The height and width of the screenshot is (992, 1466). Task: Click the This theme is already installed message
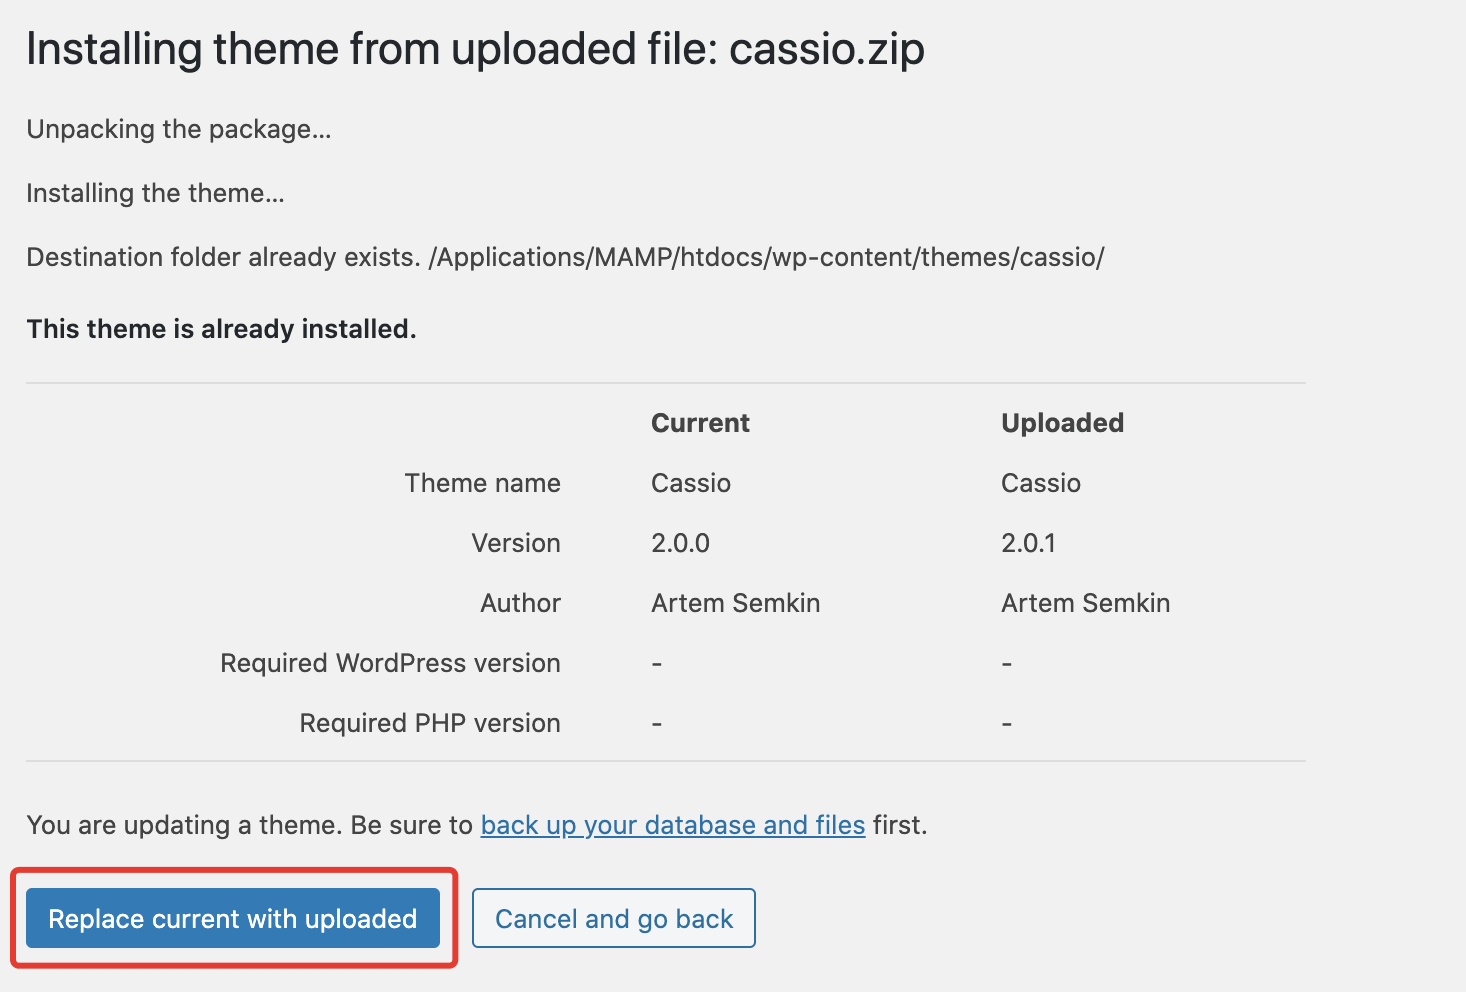(221, 329)
